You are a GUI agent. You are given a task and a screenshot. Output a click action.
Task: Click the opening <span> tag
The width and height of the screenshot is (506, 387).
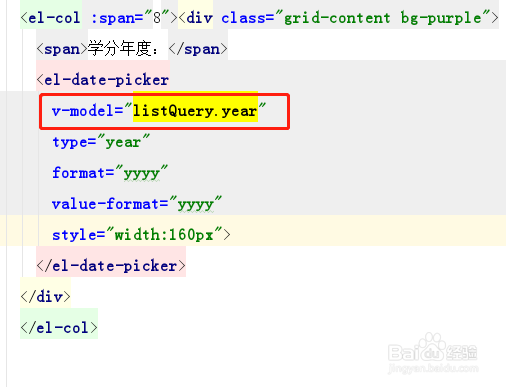click(62, 49)
